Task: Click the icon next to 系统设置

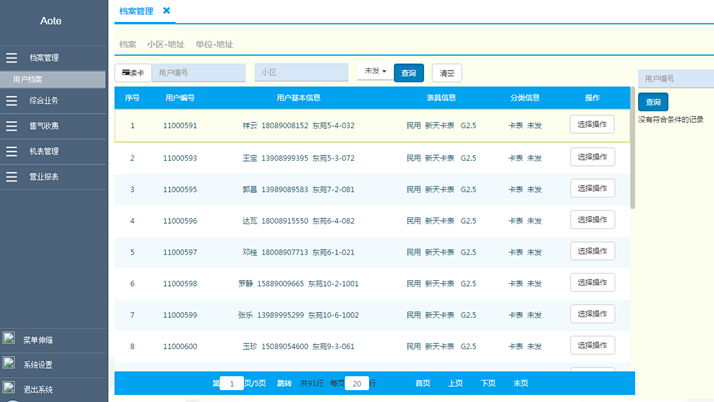Action: pos(9,363)
